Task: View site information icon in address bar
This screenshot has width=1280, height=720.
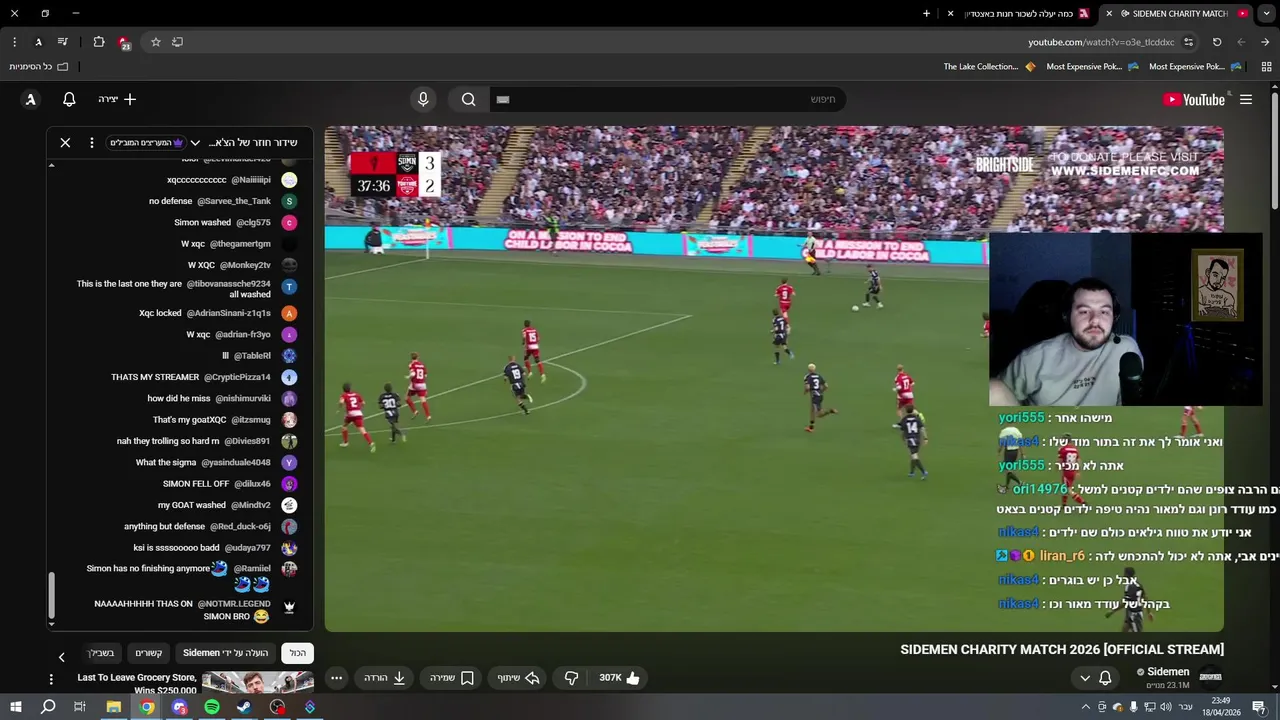Action: coord(1188,42)
